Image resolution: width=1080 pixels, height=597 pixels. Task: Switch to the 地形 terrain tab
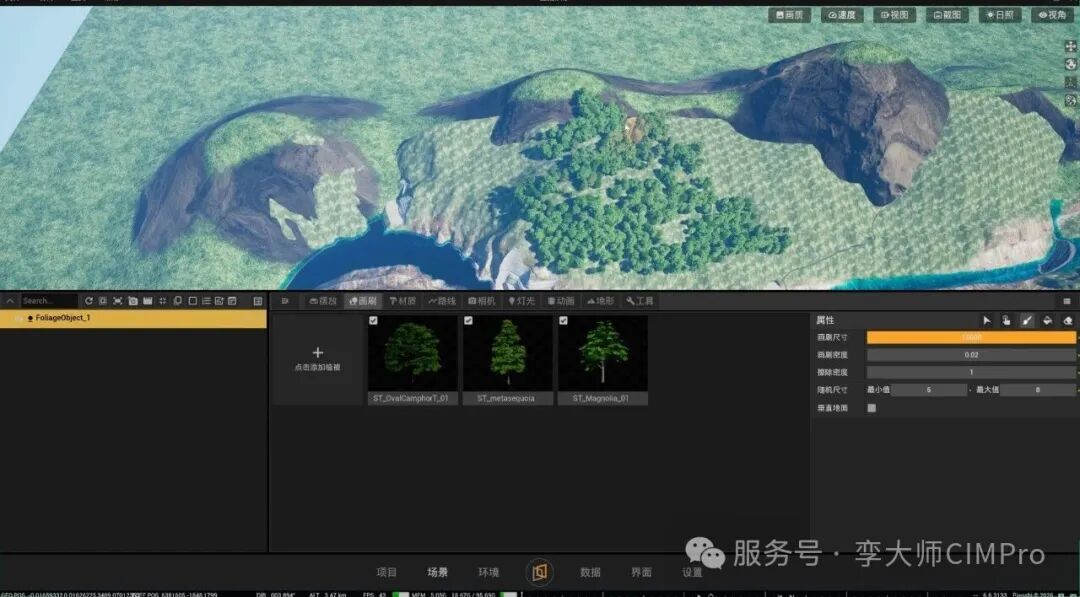click(x=601, y=301)
